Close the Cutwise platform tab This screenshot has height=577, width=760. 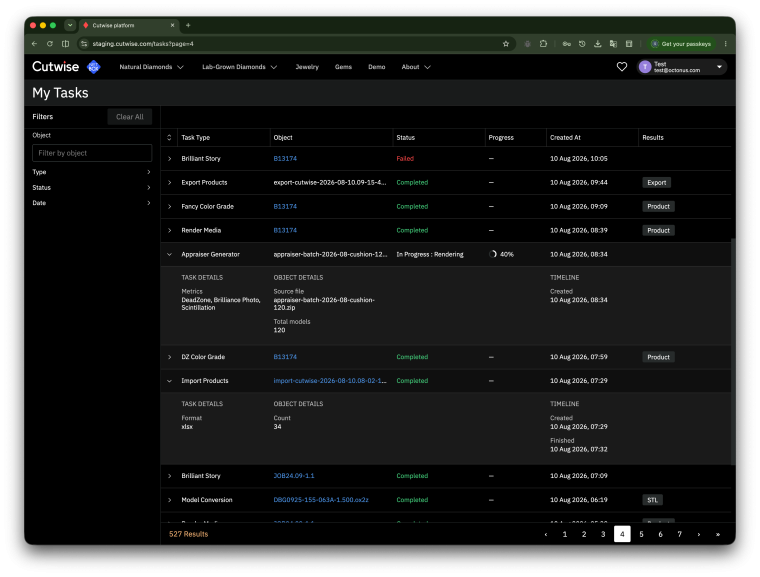pos(172,25)
